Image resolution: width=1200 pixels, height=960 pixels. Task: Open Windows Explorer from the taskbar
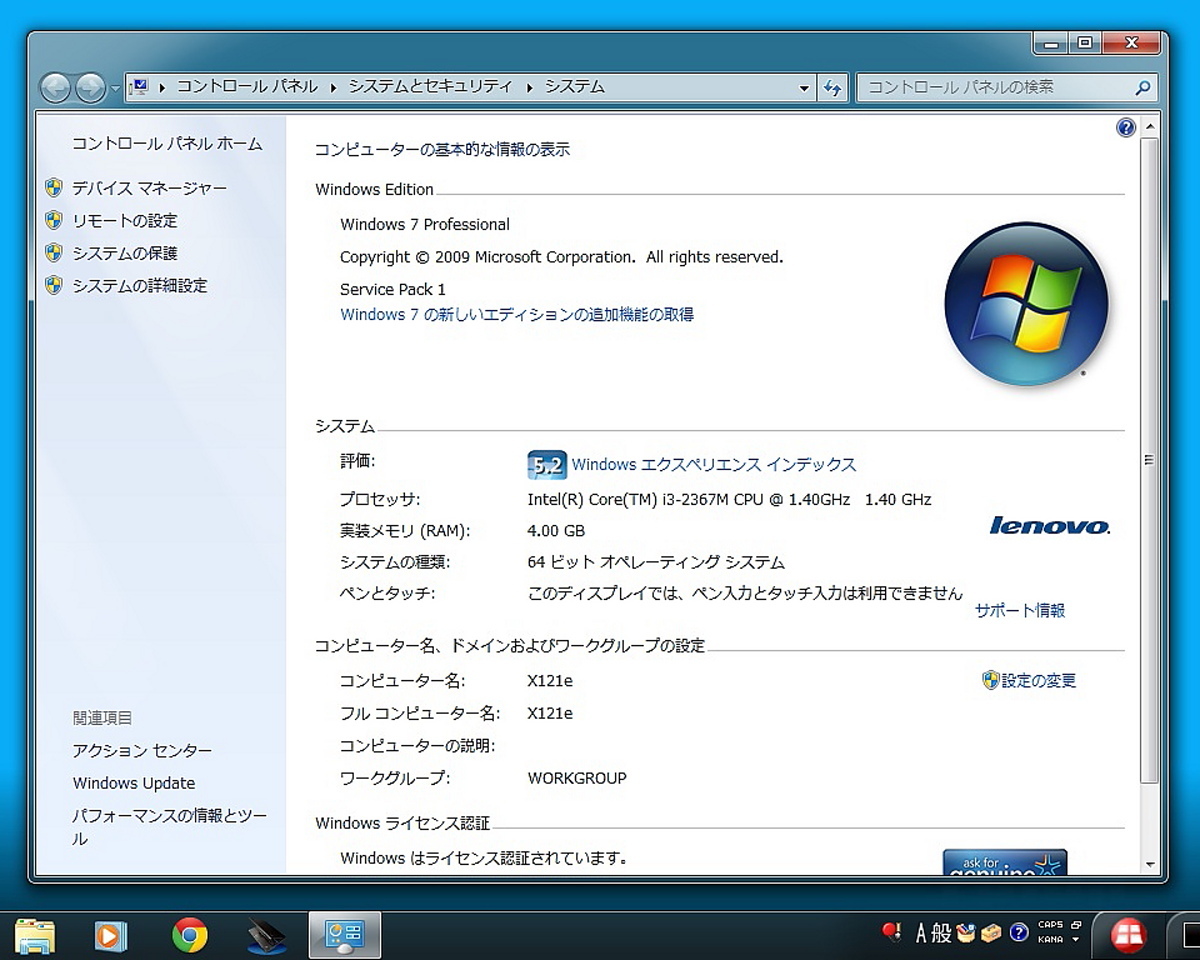[x=35, y=936]
